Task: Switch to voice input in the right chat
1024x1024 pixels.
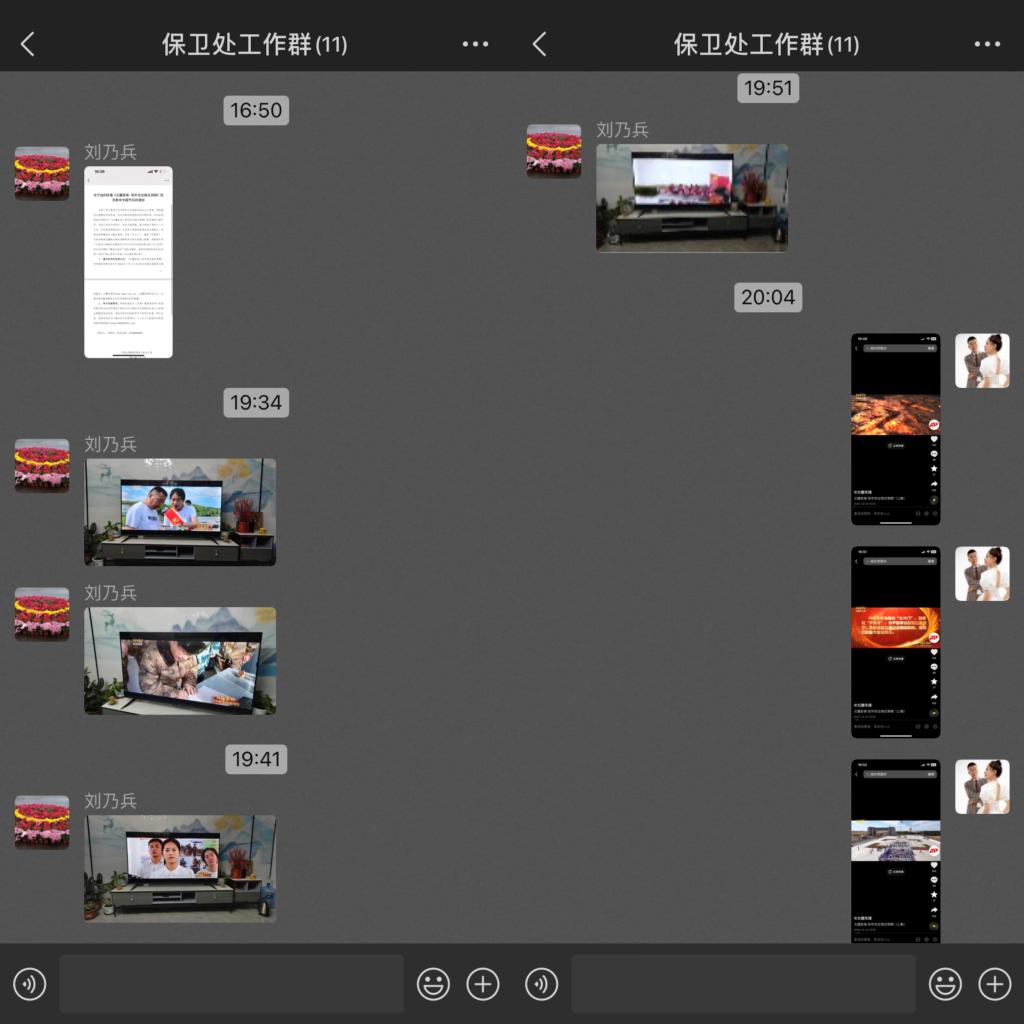Action: pos(542,984)
